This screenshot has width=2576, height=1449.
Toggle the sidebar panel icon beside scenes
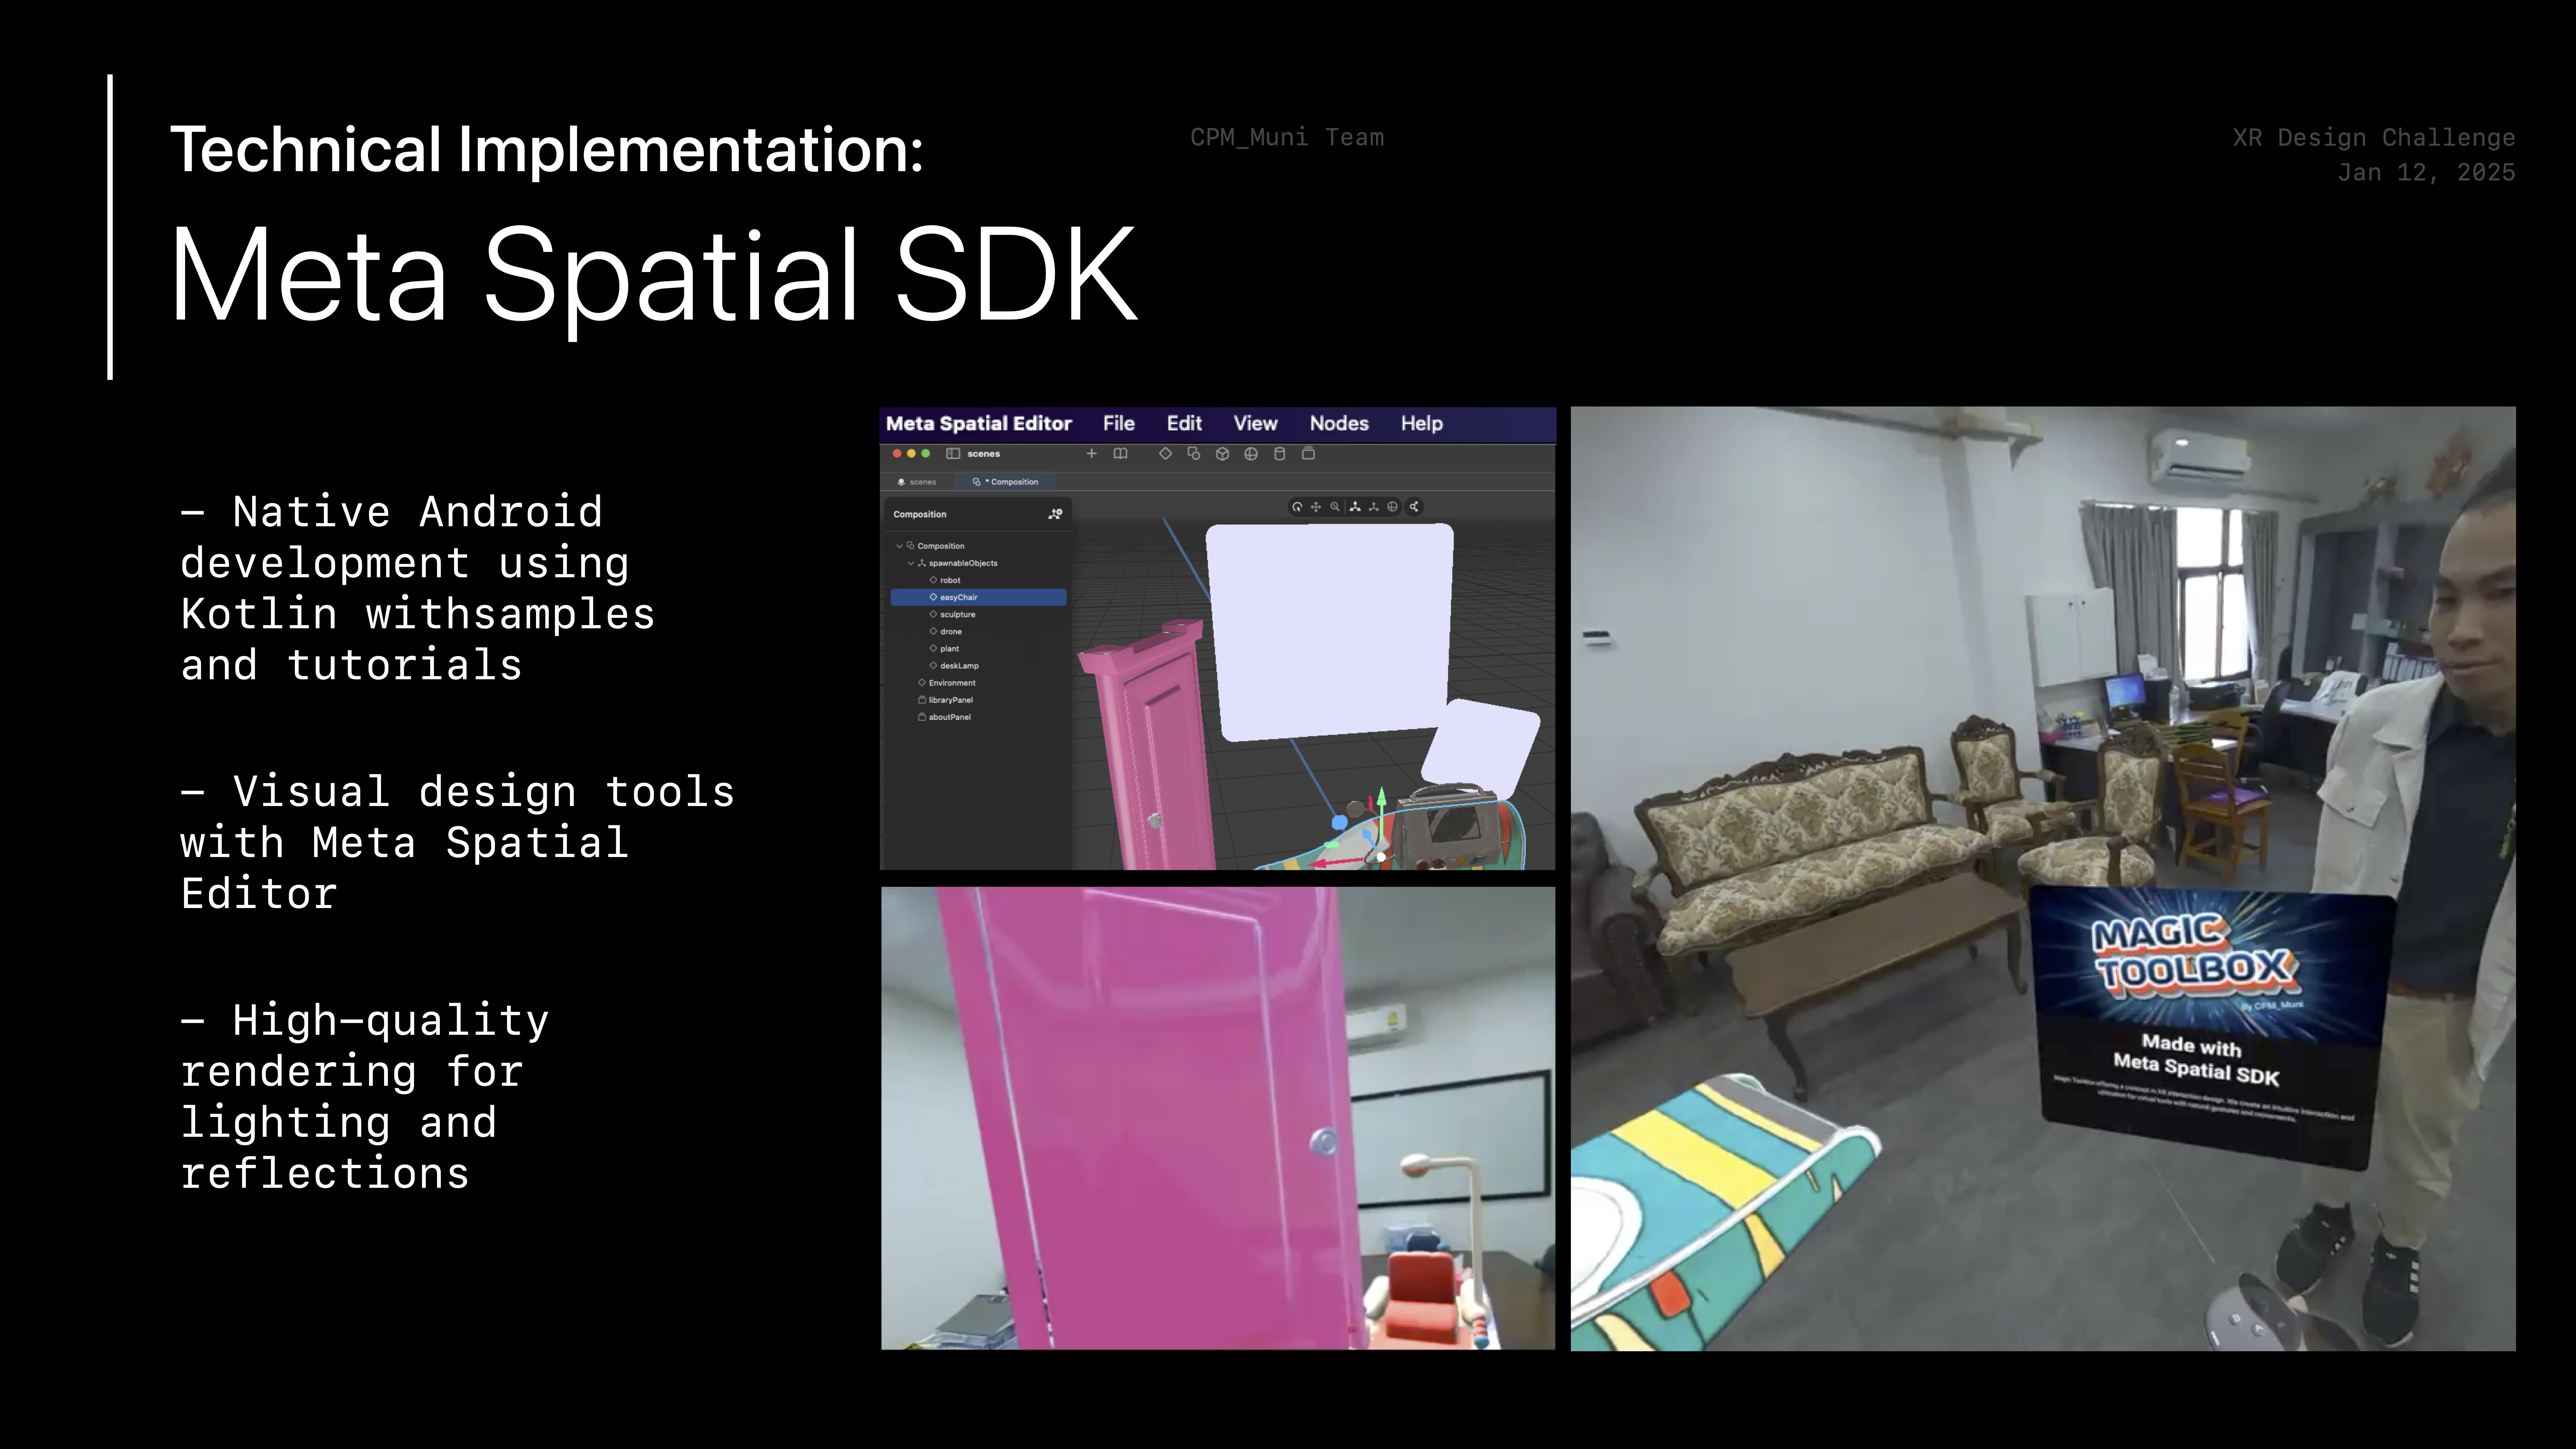pos(953,454)
